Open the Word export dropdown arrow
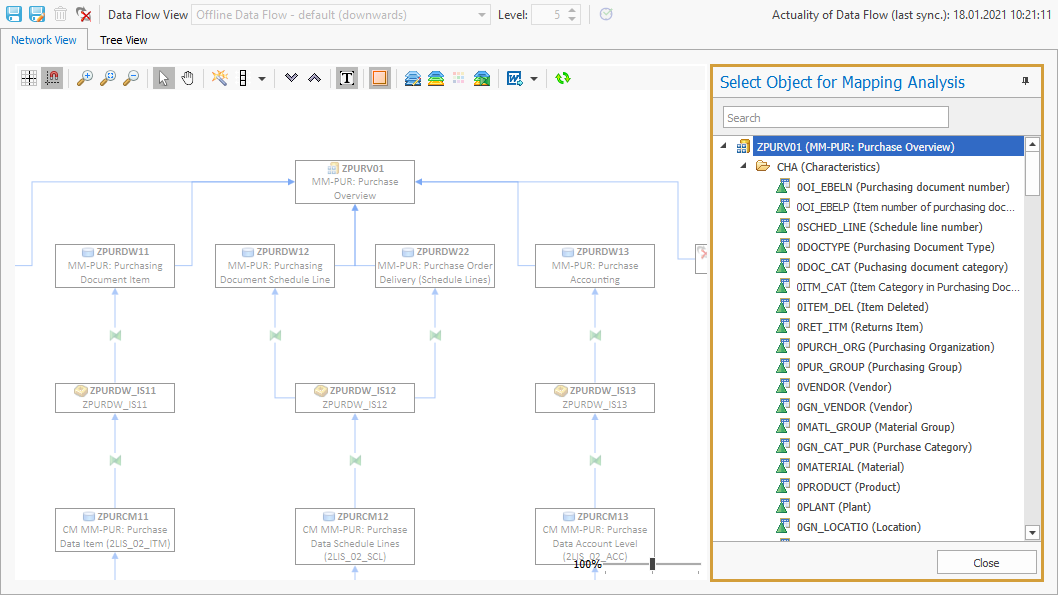The width and height of the screenshot is (1058, 595). click(x=534, y=78)
